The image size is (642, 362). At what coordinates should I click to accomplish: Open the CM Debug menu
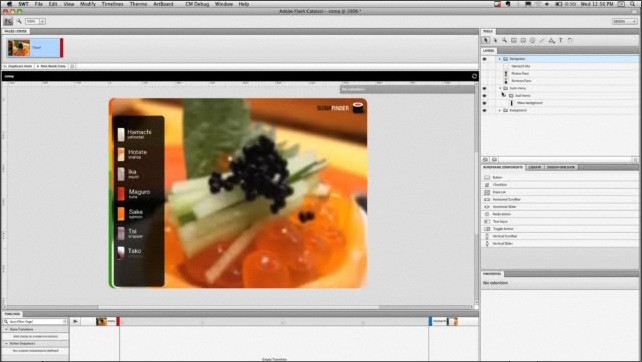point(197,4)
